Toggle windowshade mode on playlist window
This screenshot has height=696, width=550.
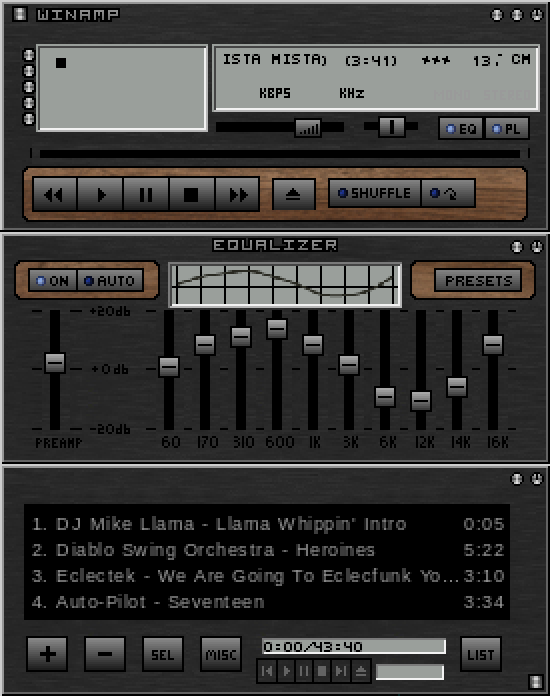(517, 478)
